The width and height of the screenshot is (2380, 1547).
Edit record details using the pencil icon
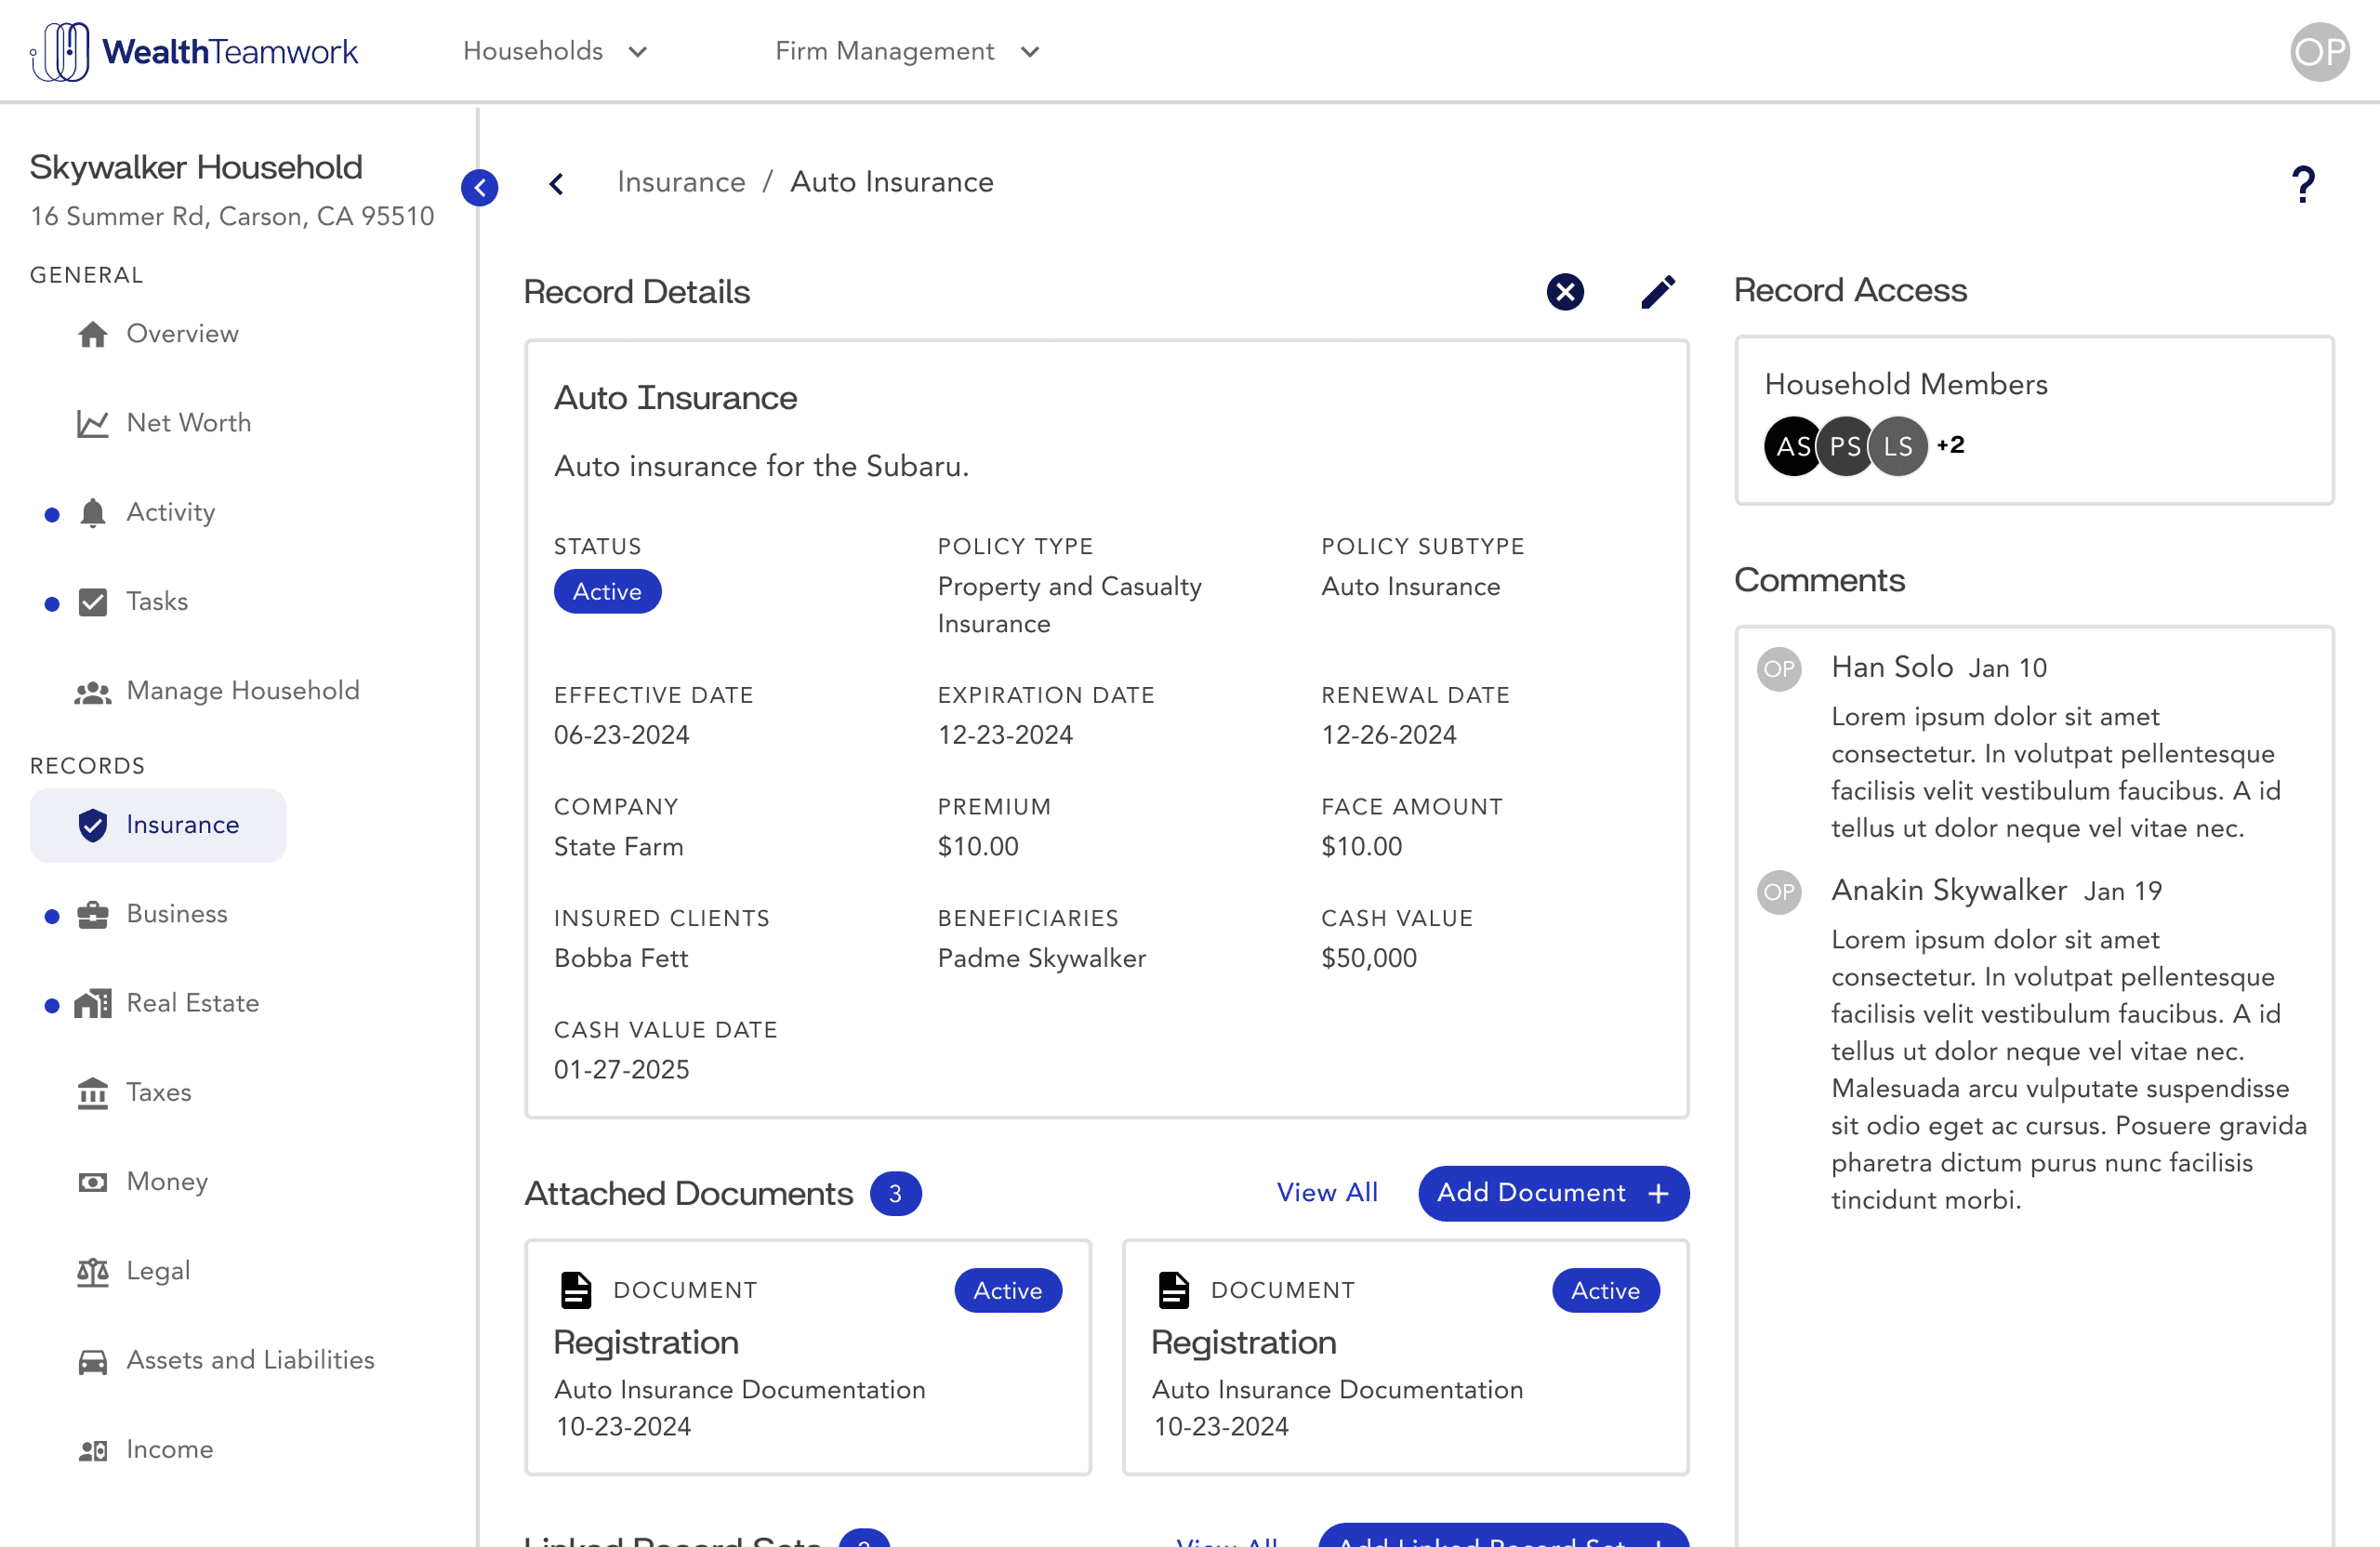(1658, 292)
